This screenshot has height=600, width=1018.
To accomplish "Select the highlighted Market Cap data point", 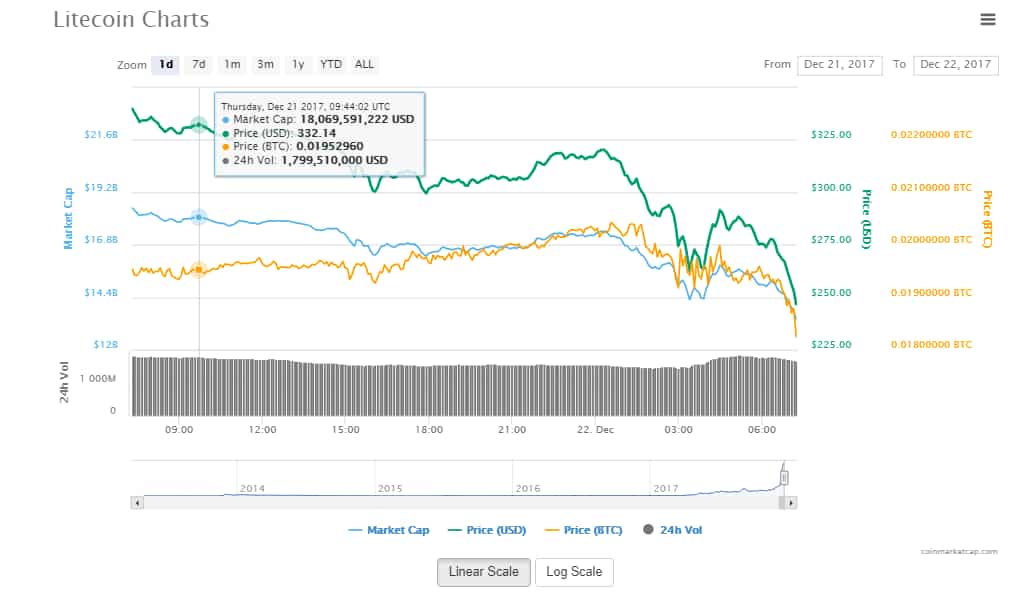I will 199,217.
